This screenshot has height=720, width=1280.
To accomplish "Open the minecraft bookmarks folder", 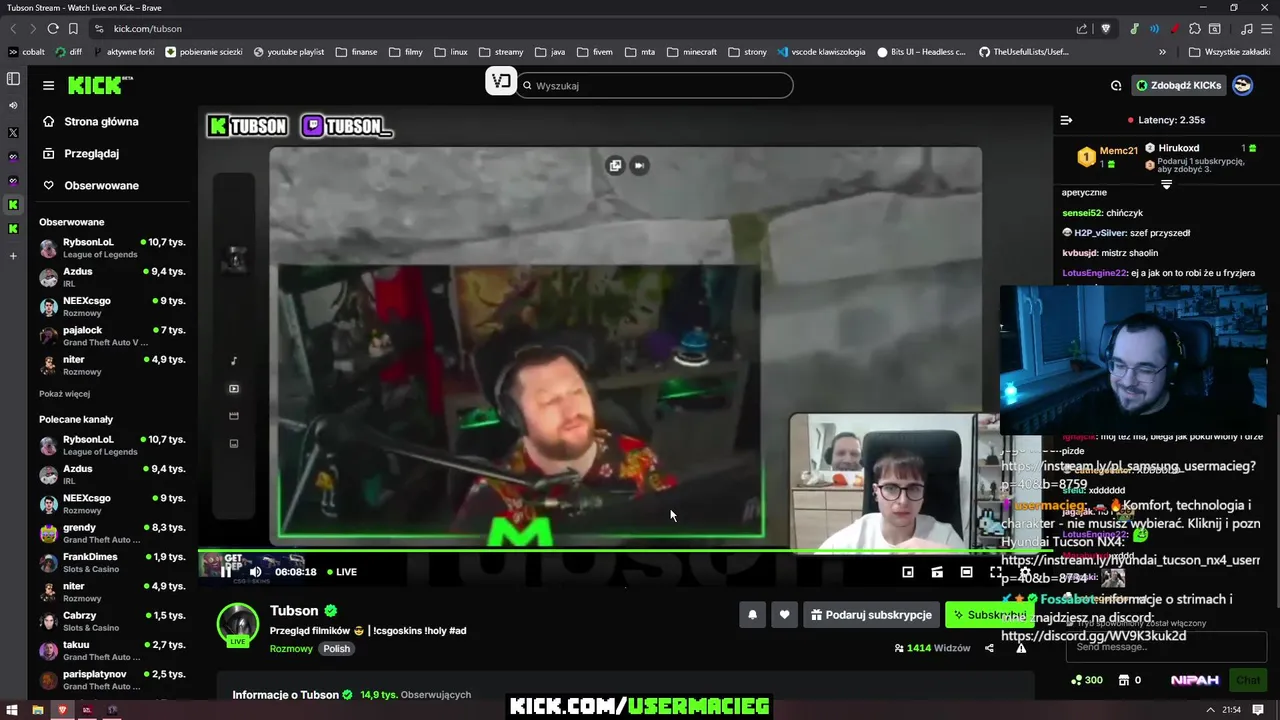I will point(691,52).
